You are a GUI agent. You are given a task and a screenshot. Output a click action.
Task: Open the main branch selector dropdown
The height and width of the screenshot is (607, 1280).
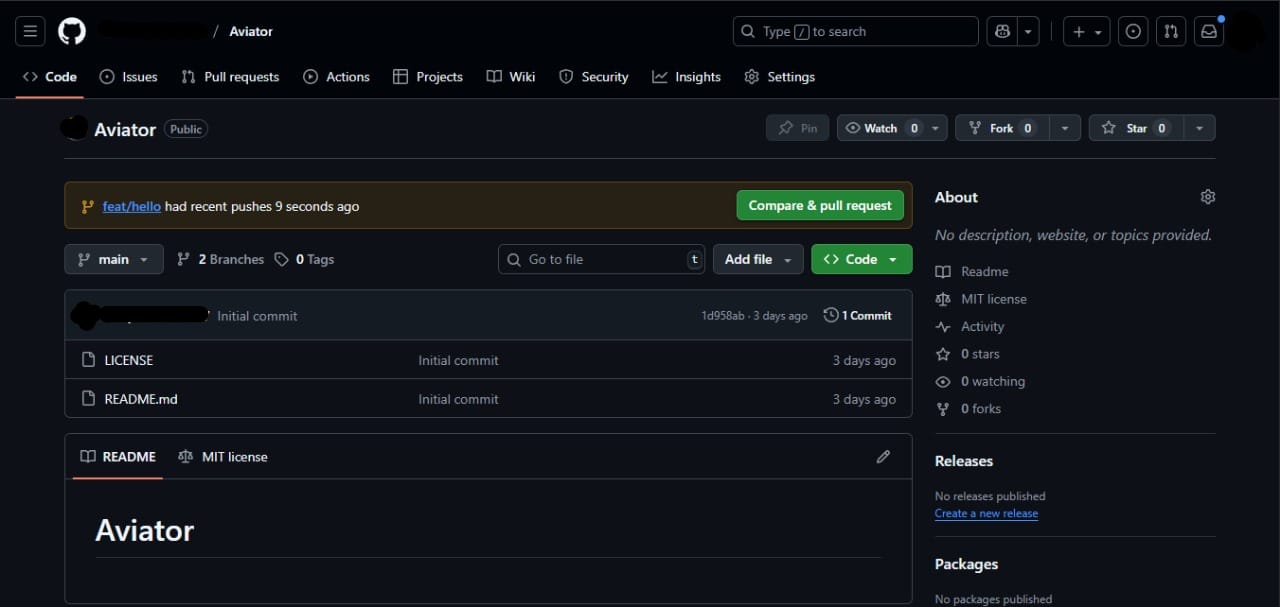pyautogui.click(x=113, y=259)
